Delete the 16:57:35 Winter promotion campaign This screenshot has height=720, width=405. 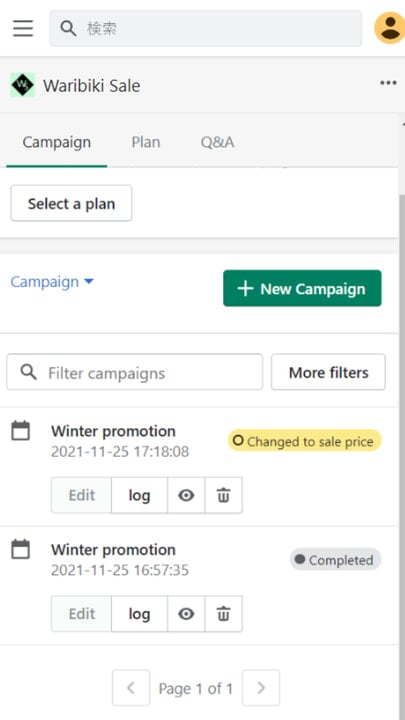click(x=224, y=613)
